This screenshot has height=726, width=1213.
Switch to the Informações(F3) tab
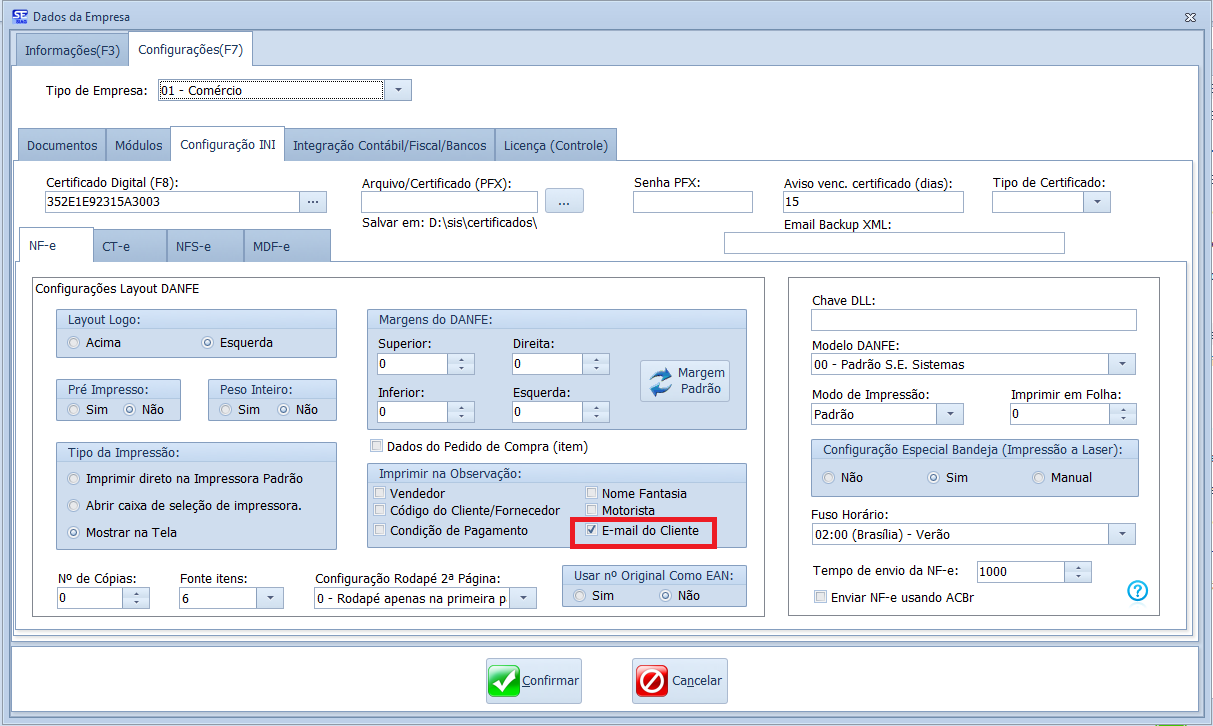tap(72, 50)
